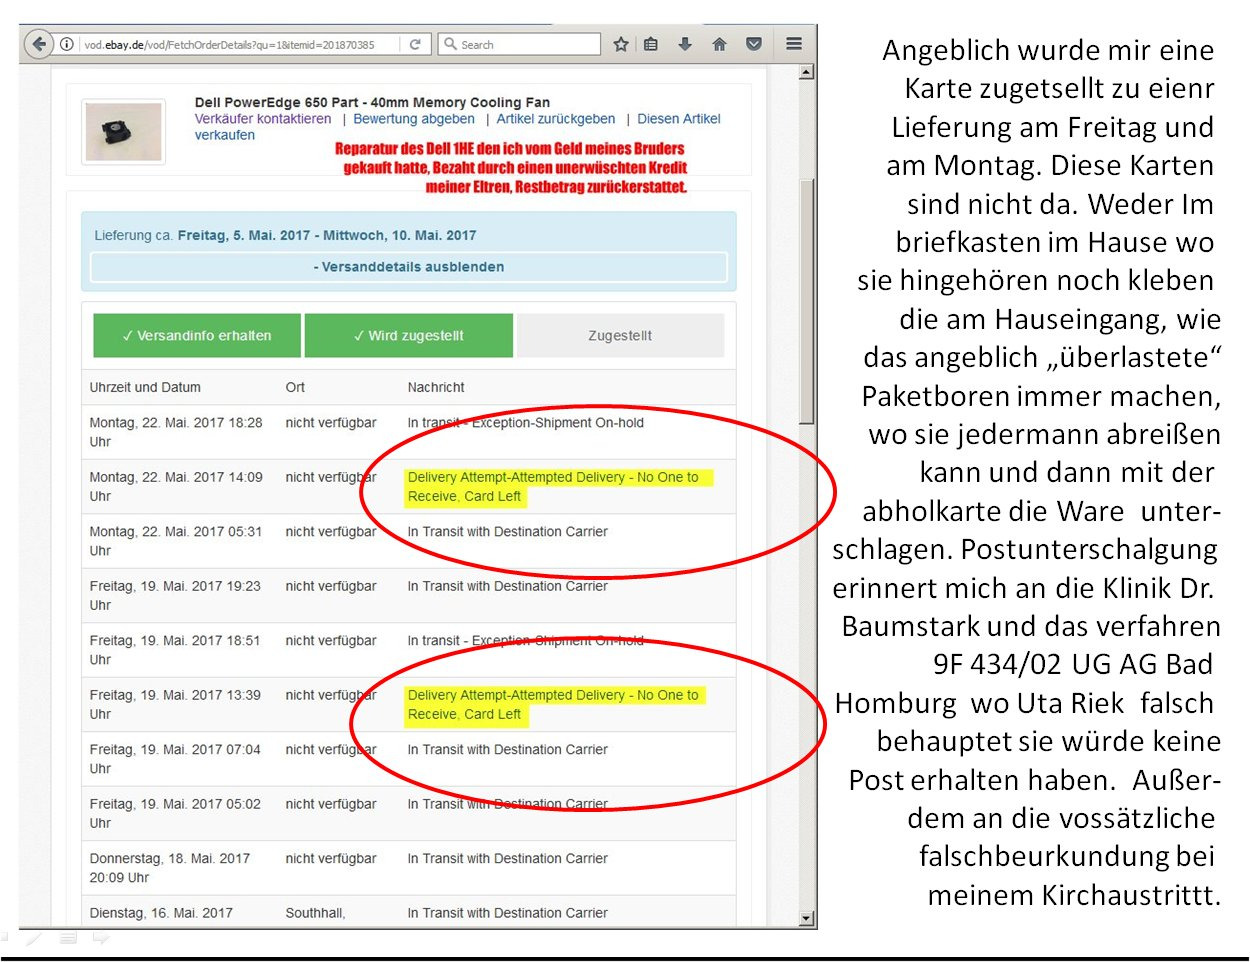Reload the page with the refresh icon
The height and width of the screenshot is (962, 1250).
tap(415, 44)
